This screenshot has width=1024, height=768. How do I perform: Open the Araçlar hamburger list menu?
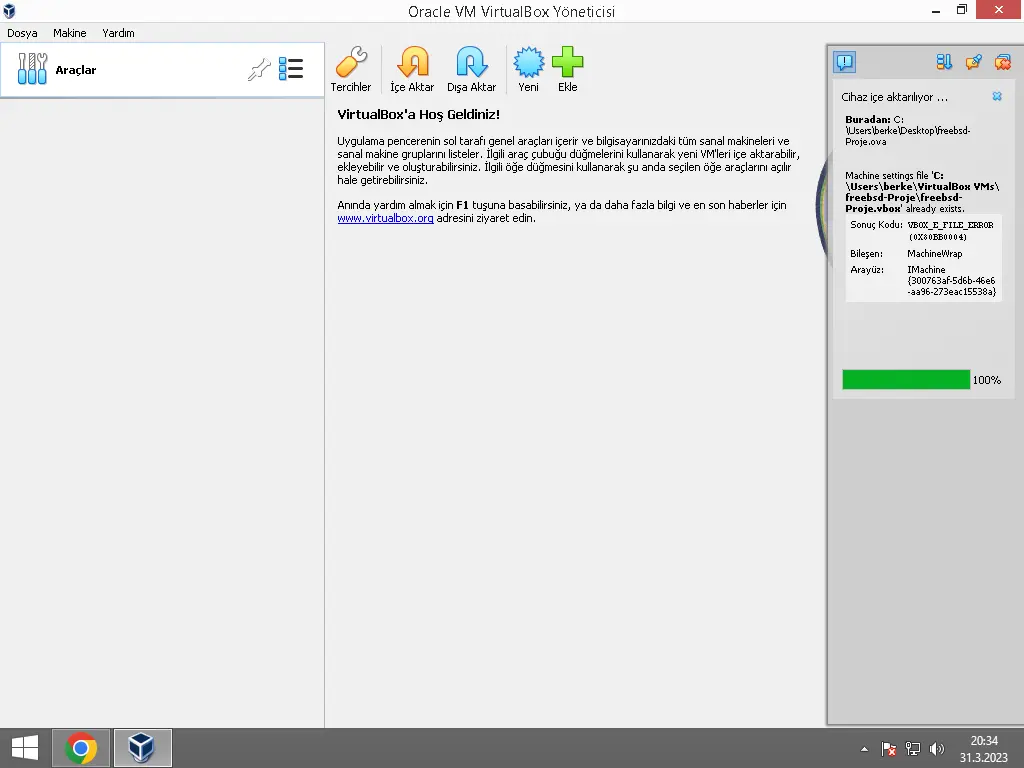pos(291,68)
